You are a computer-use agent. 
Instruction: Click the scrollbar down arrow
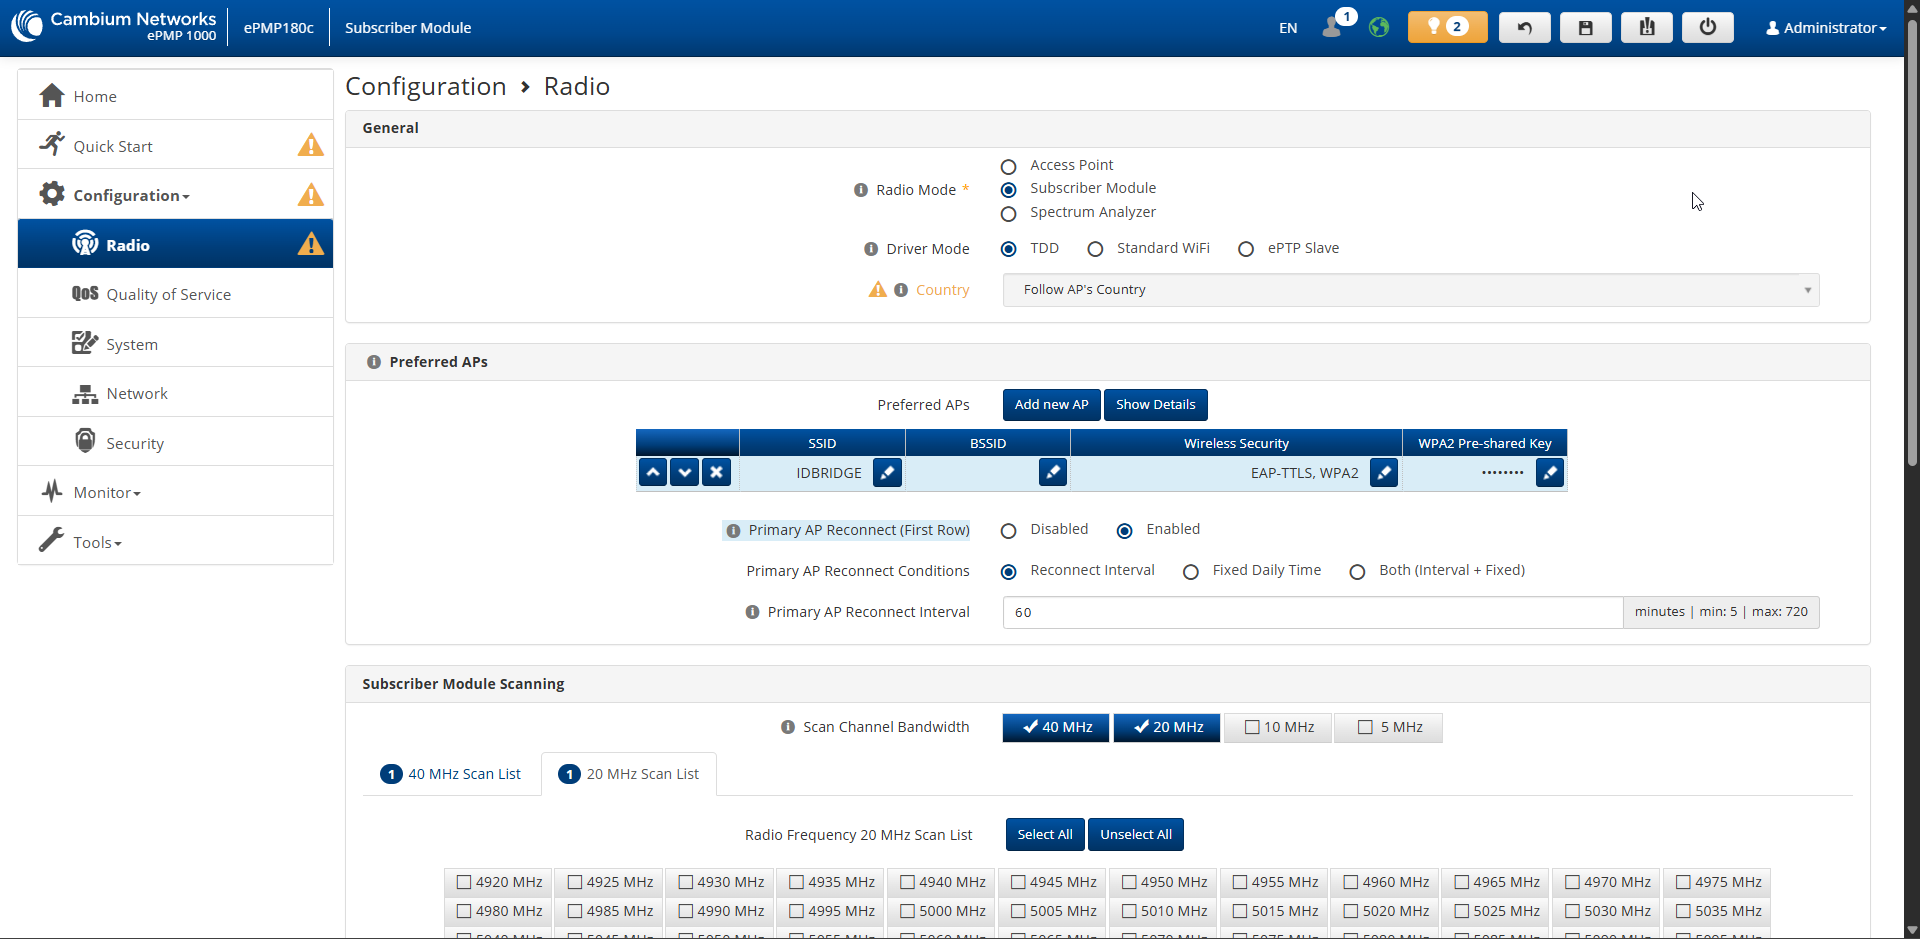(1912, 929)
